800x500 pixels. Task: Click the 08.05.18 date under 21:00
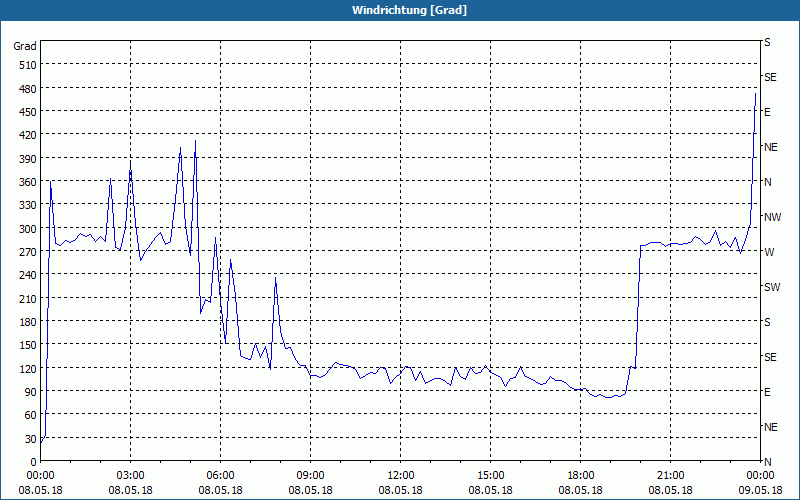[x=670, y=490]
